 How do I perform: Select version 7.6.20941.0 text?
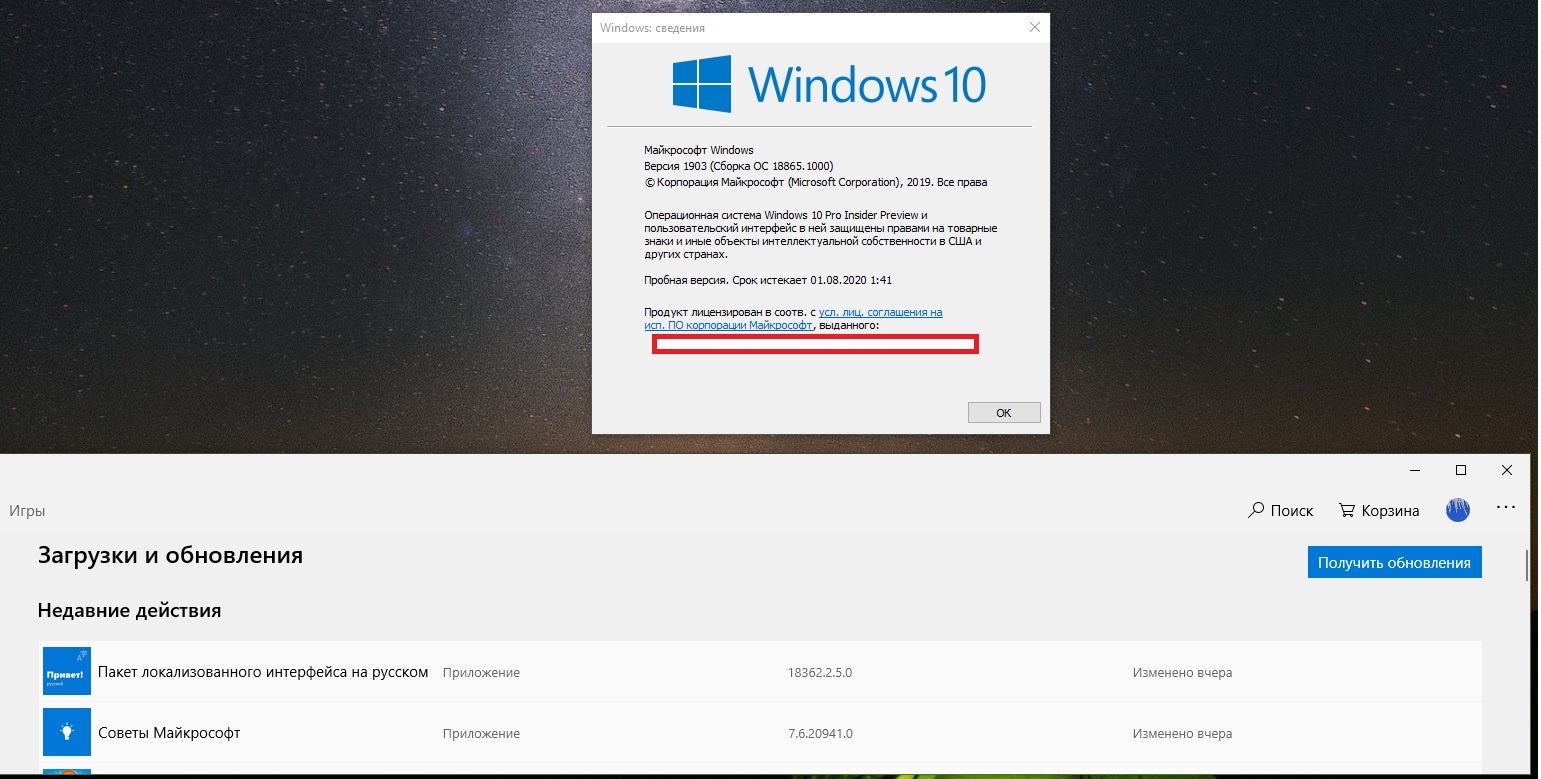(820, 734)
